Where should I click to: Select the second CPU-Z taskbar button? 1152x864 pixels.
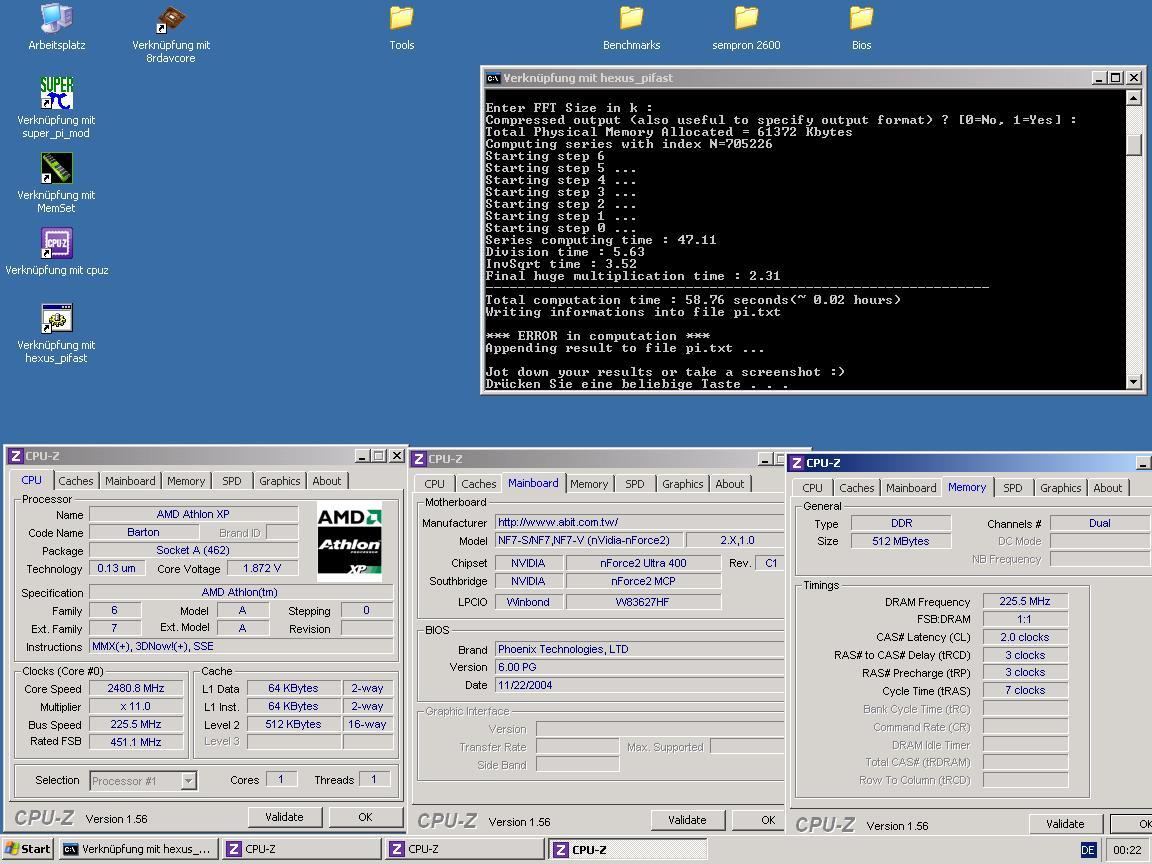[465, 849]
